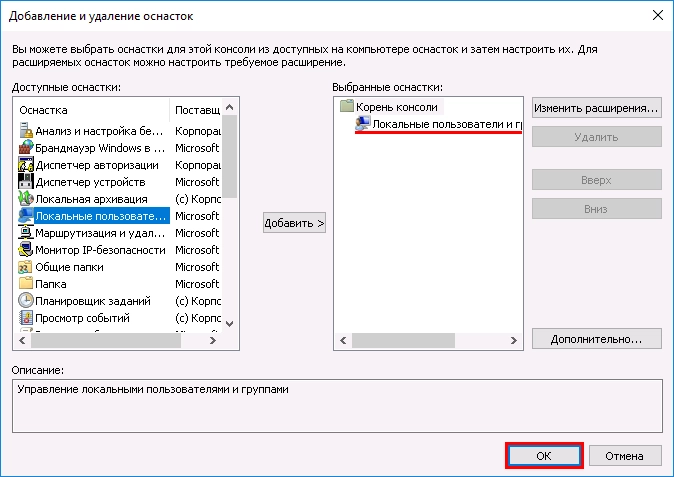Image resolution: width=674 pixels, height=477 pixels.
Task: Select the Брандмауэр Windows snap-in icon
Action: [26, 148]
